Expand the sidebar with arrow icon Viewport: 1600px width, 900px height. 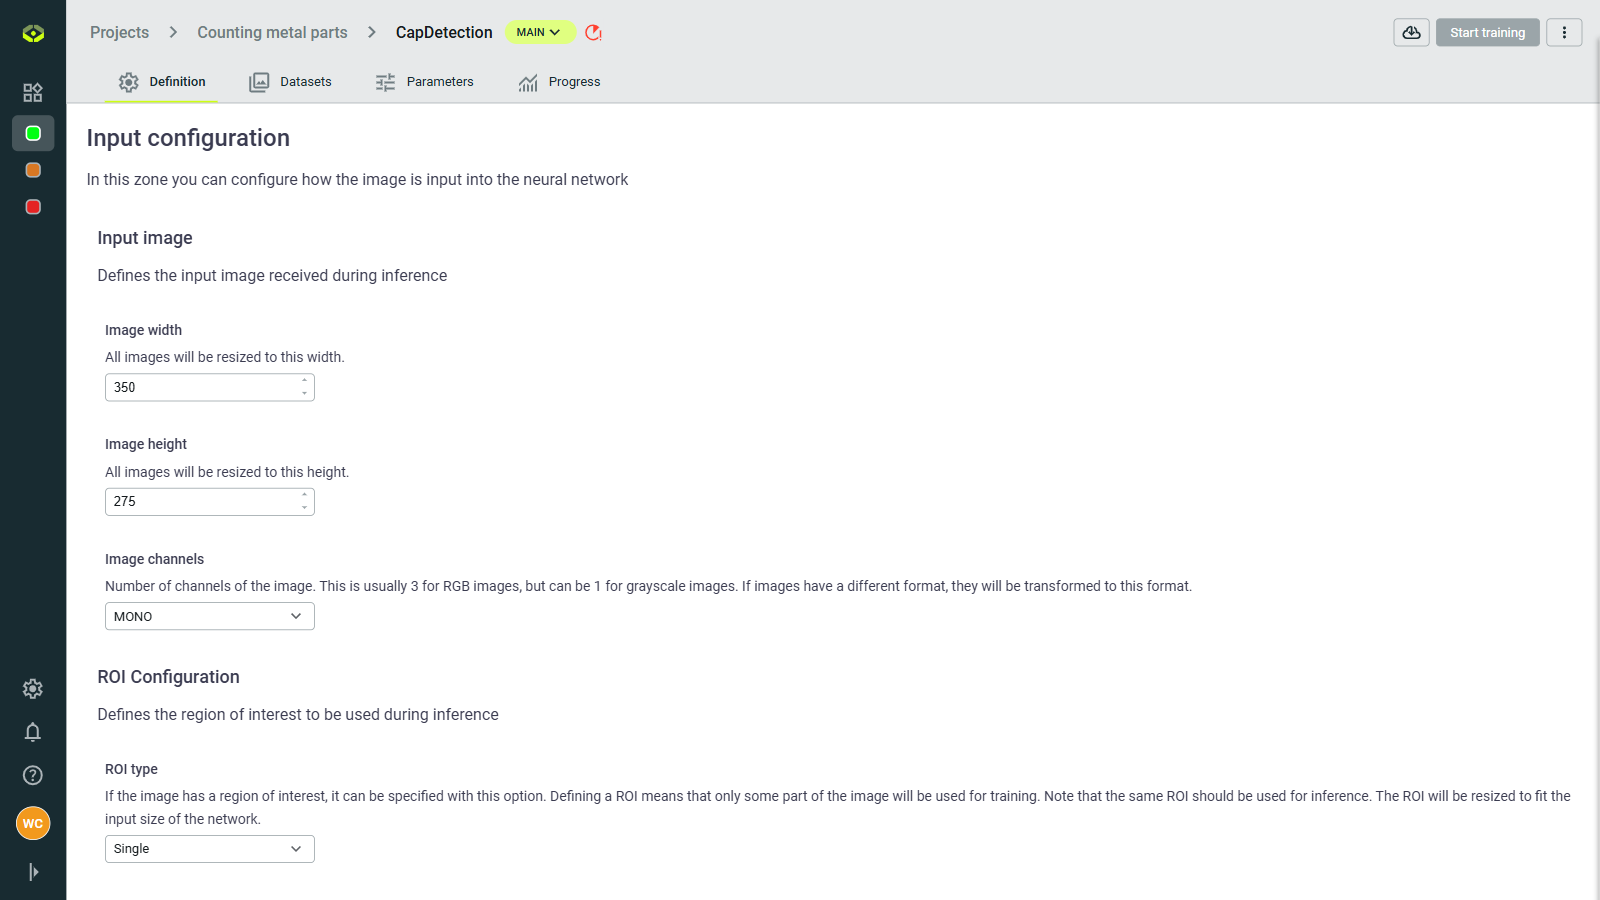33,872
